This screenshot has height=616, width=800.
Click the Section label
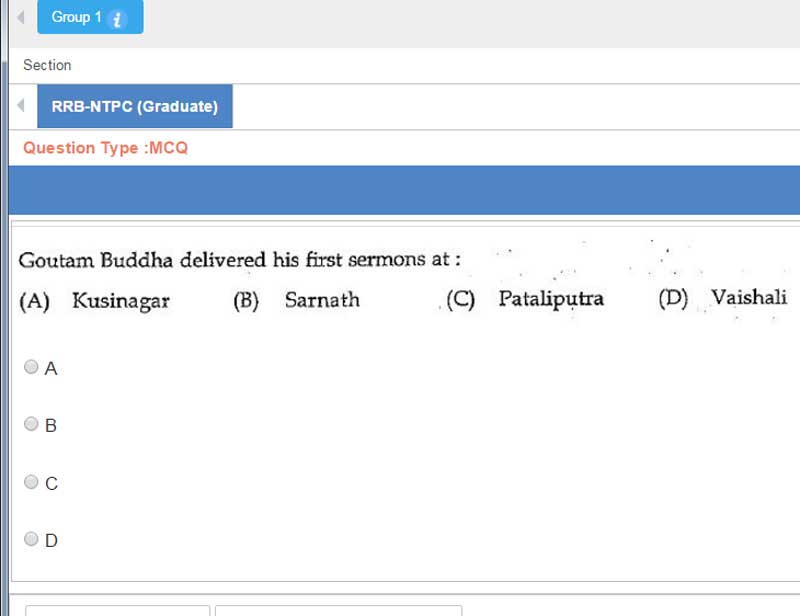click(47, 65)
